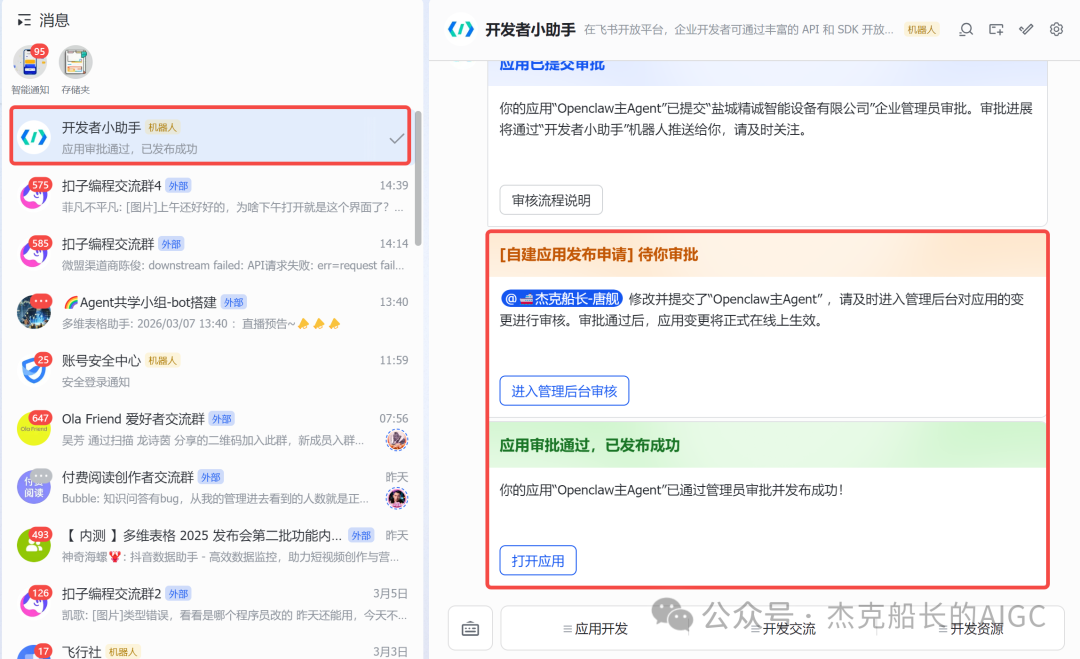The width and height of the screenshot is (1080, 659).
Task: Open Ola Friend 爱好者交流群 avatar
Action: point(34,428)
